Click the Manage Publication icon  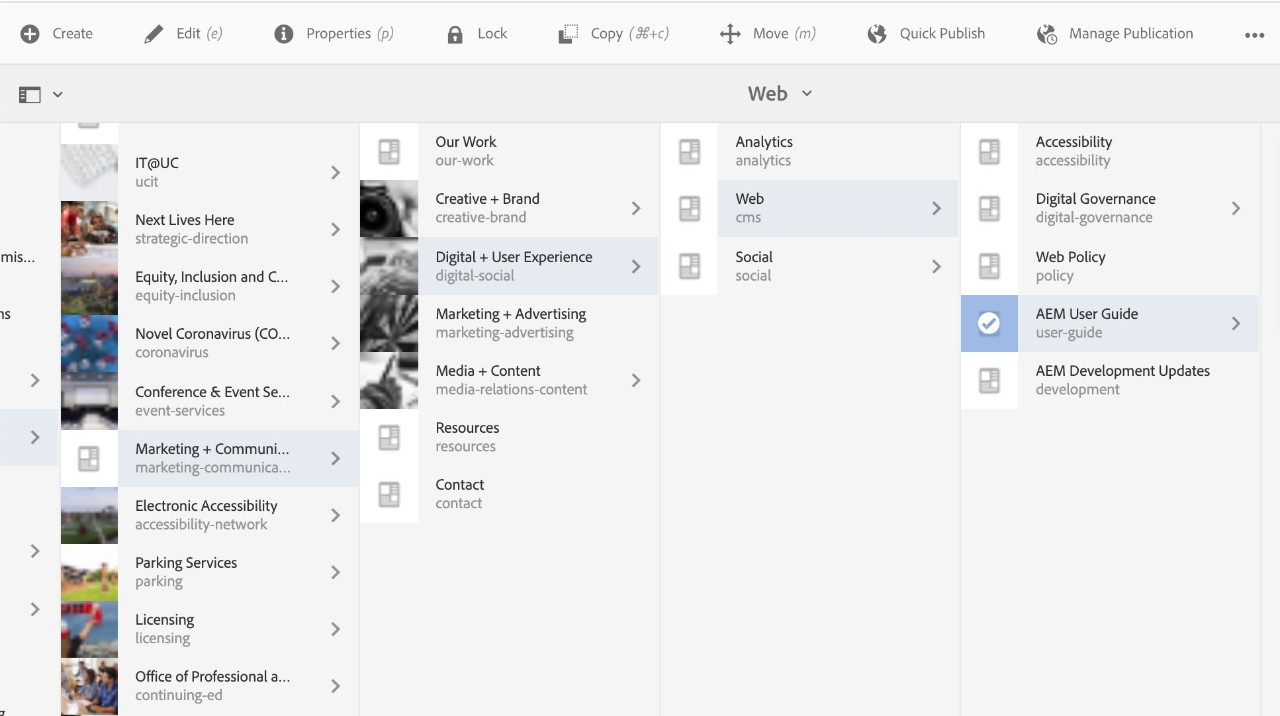coord(1047,34)
